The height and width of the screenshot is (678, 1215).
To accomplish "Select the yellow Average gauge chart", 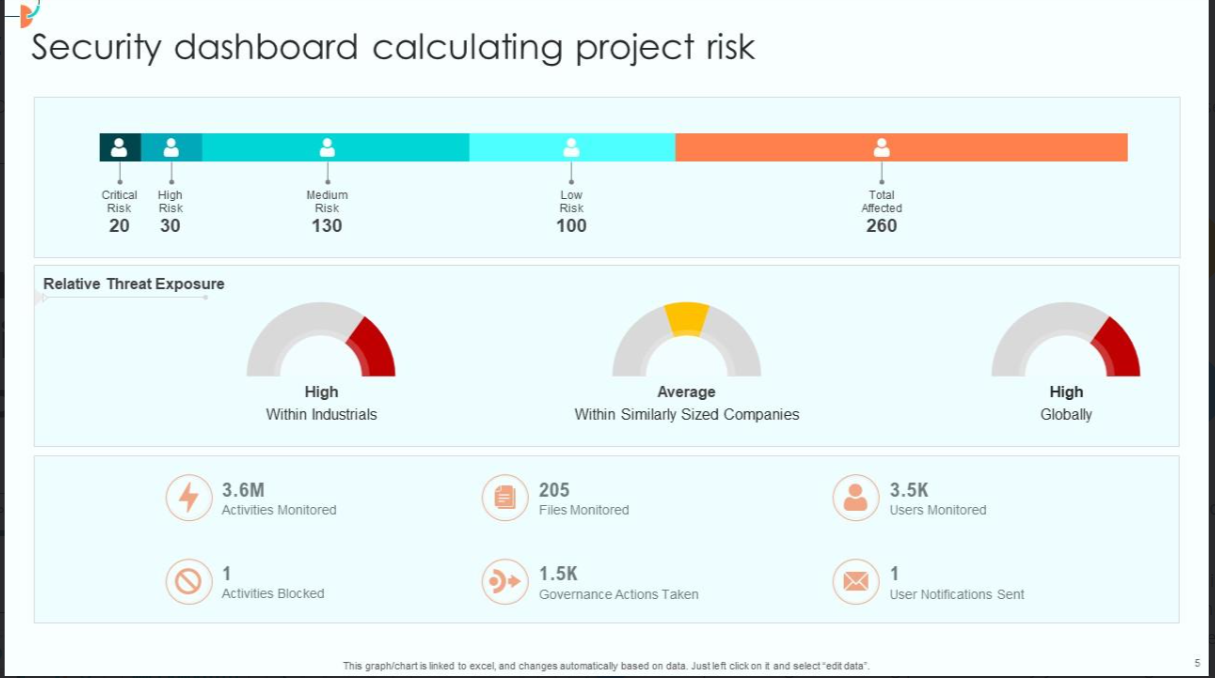I will tap(687, 339).
